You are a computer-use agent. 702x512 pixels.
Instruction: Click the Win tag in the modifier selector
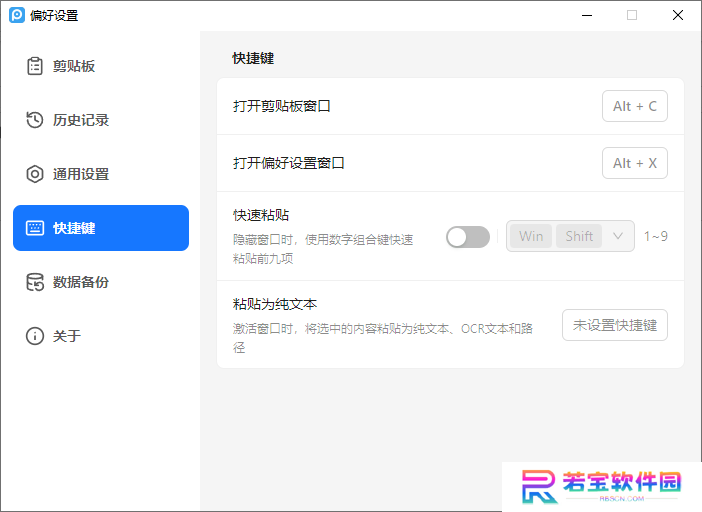click(x=531, y=236)
